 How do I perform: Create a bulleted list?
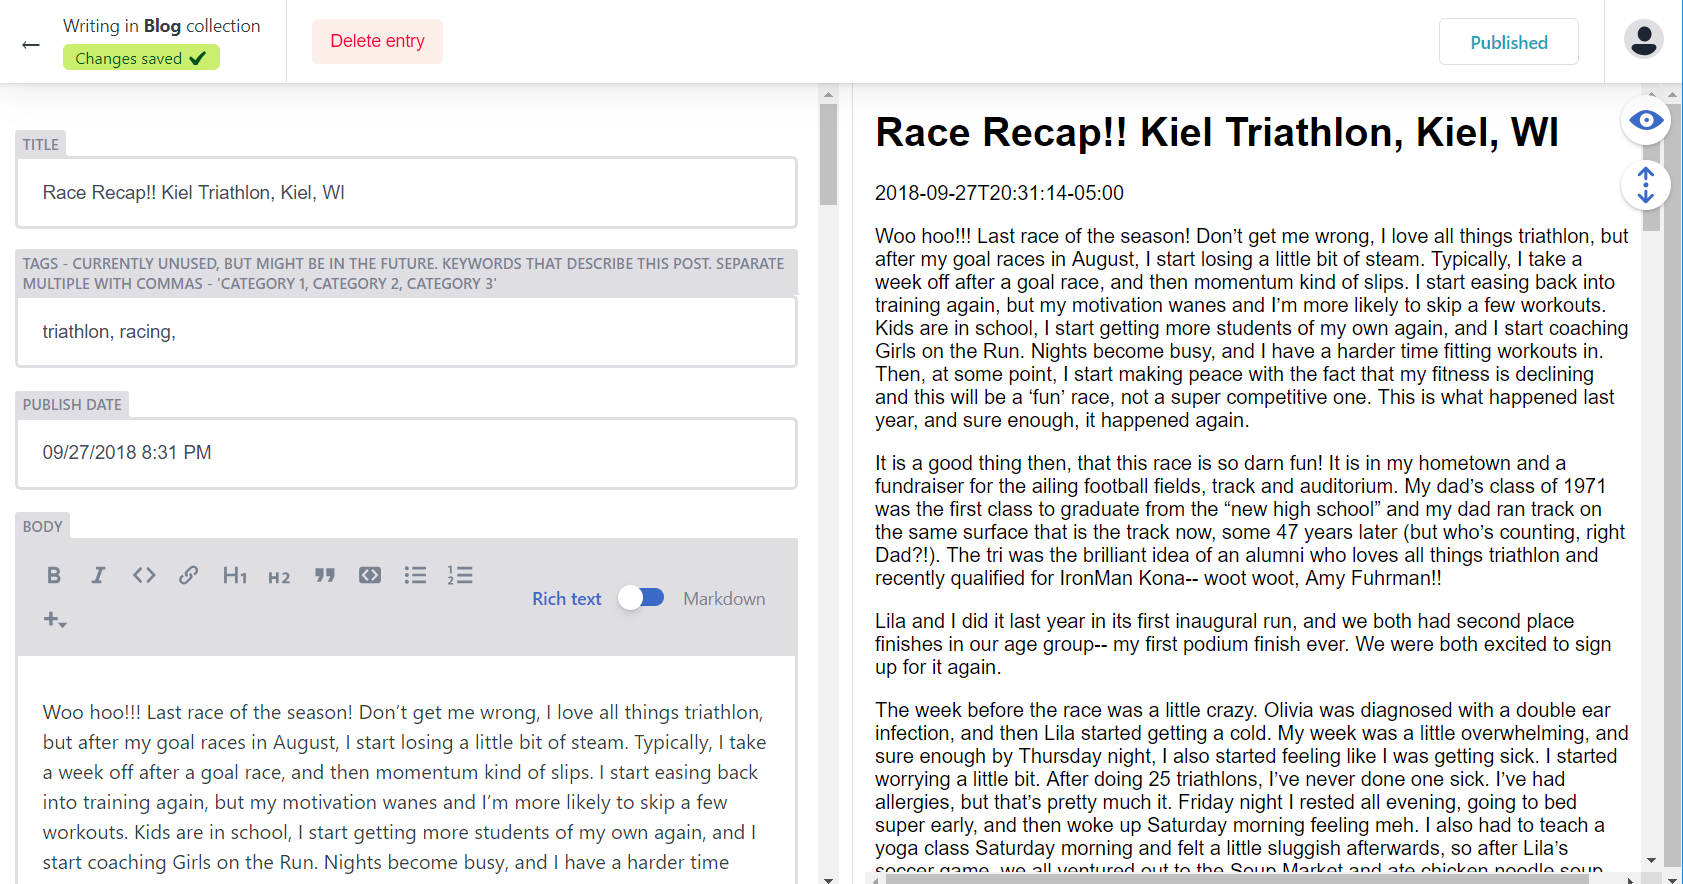(x=415, y=575)
